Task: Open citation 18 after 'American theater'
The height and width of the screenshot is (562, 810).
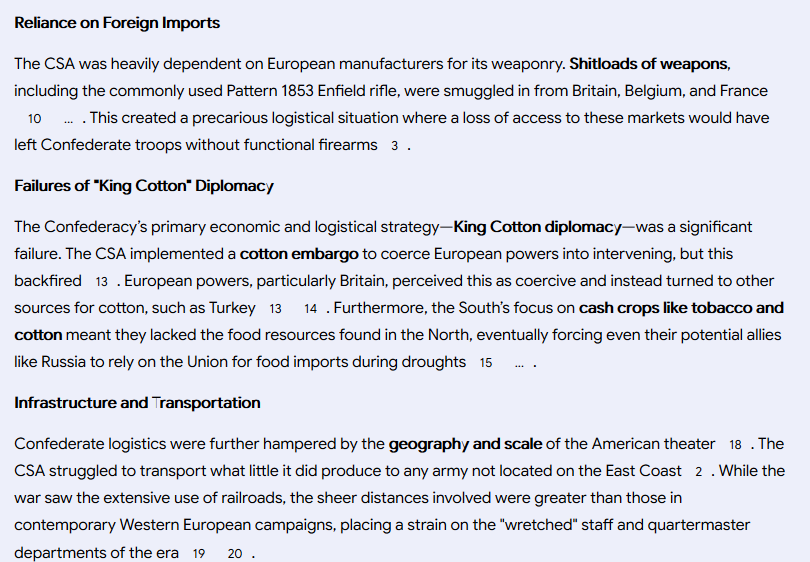Action: tap(735, 445)
